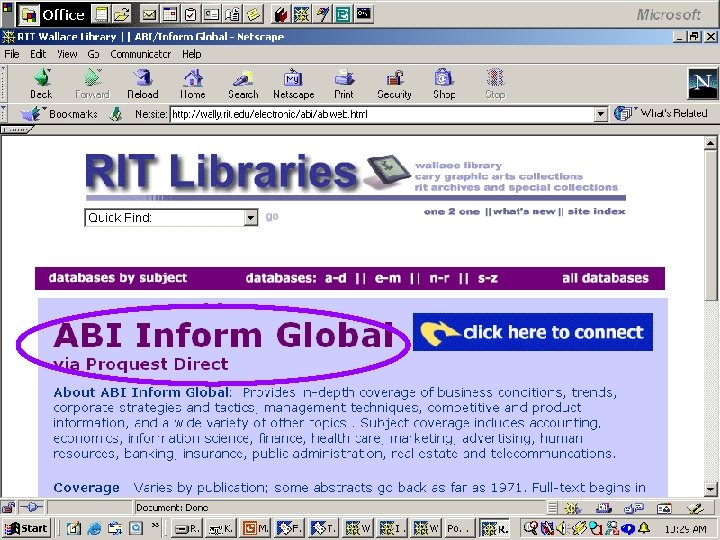This screenshot has width=720, height=540.
Task: Click the RIT Libraries banner logo
Action: tap(222, 172)
